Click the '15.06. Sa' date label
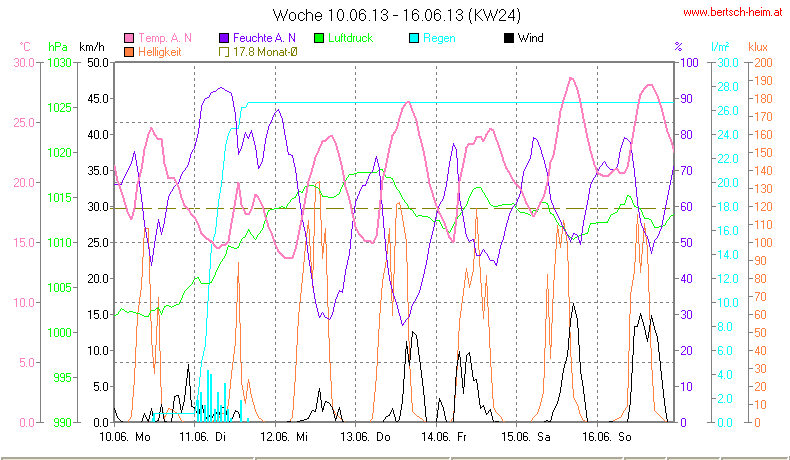The width and height of the screenshot is (790, 460). pos(525,437)
